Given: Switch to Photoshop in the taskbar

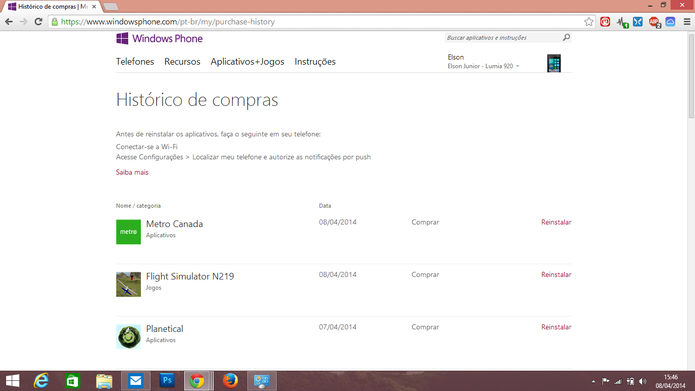Looking at the screenshot, I should (167, 381).
